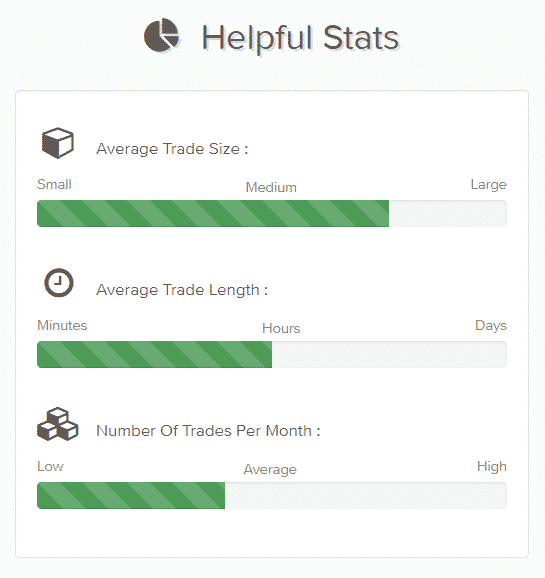Click the Number Of Trades Per Month label
Screen dimensions: 545x578
(x=208, y=431)
